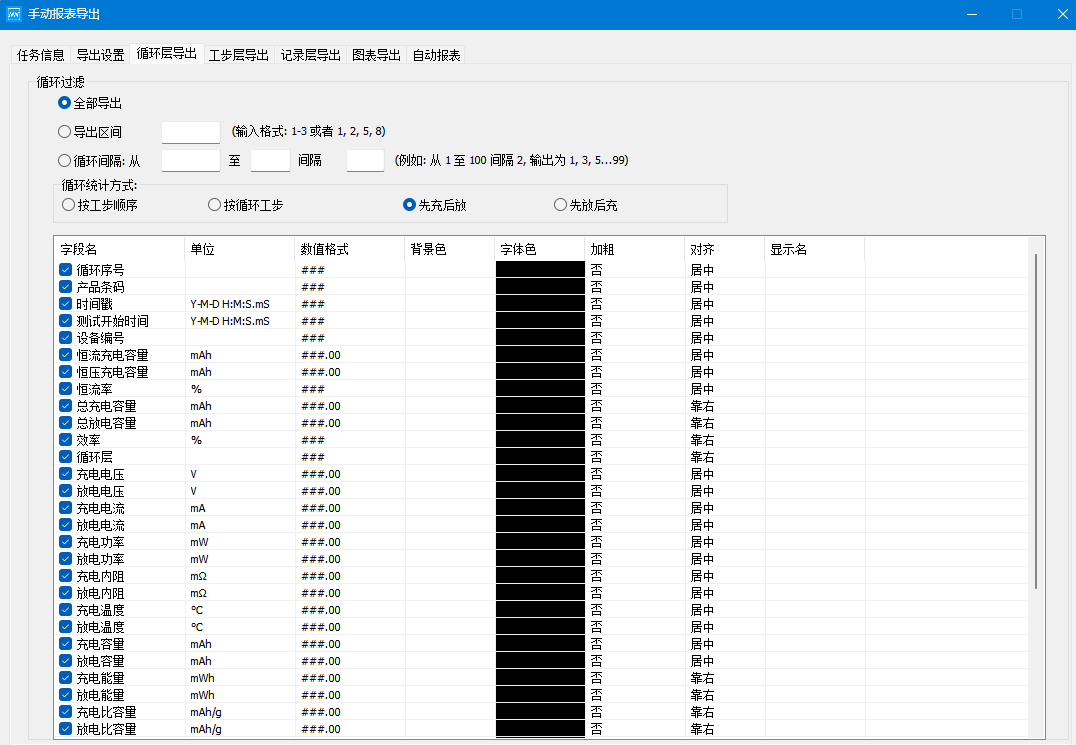The width and height of the screenshot is (1076, 745).
Task: Select the 循环层导出 tab
Action: click(x=167, y=54)
